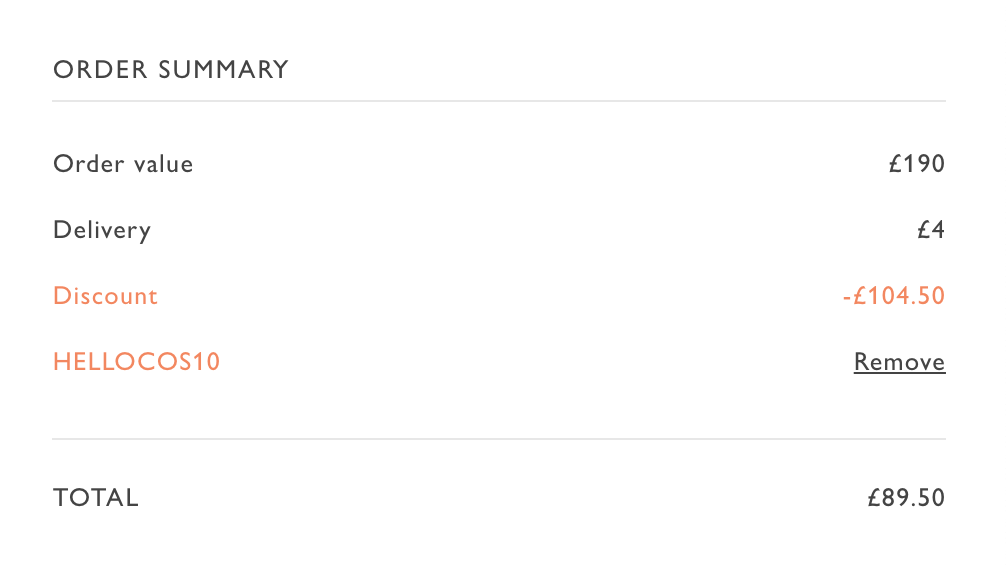Click the divider line above TOTAL
Screen dimensions: 1006x568
[x=499, y=439]
